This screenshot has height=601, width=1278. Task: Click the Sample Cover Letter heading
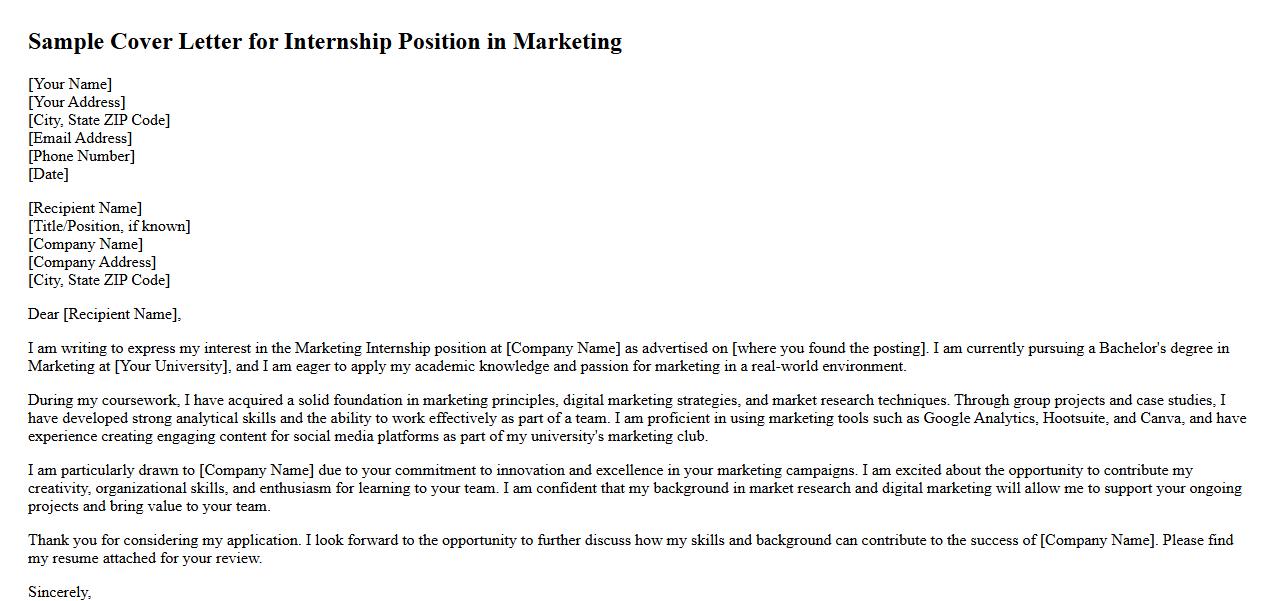tap(324, 41)
